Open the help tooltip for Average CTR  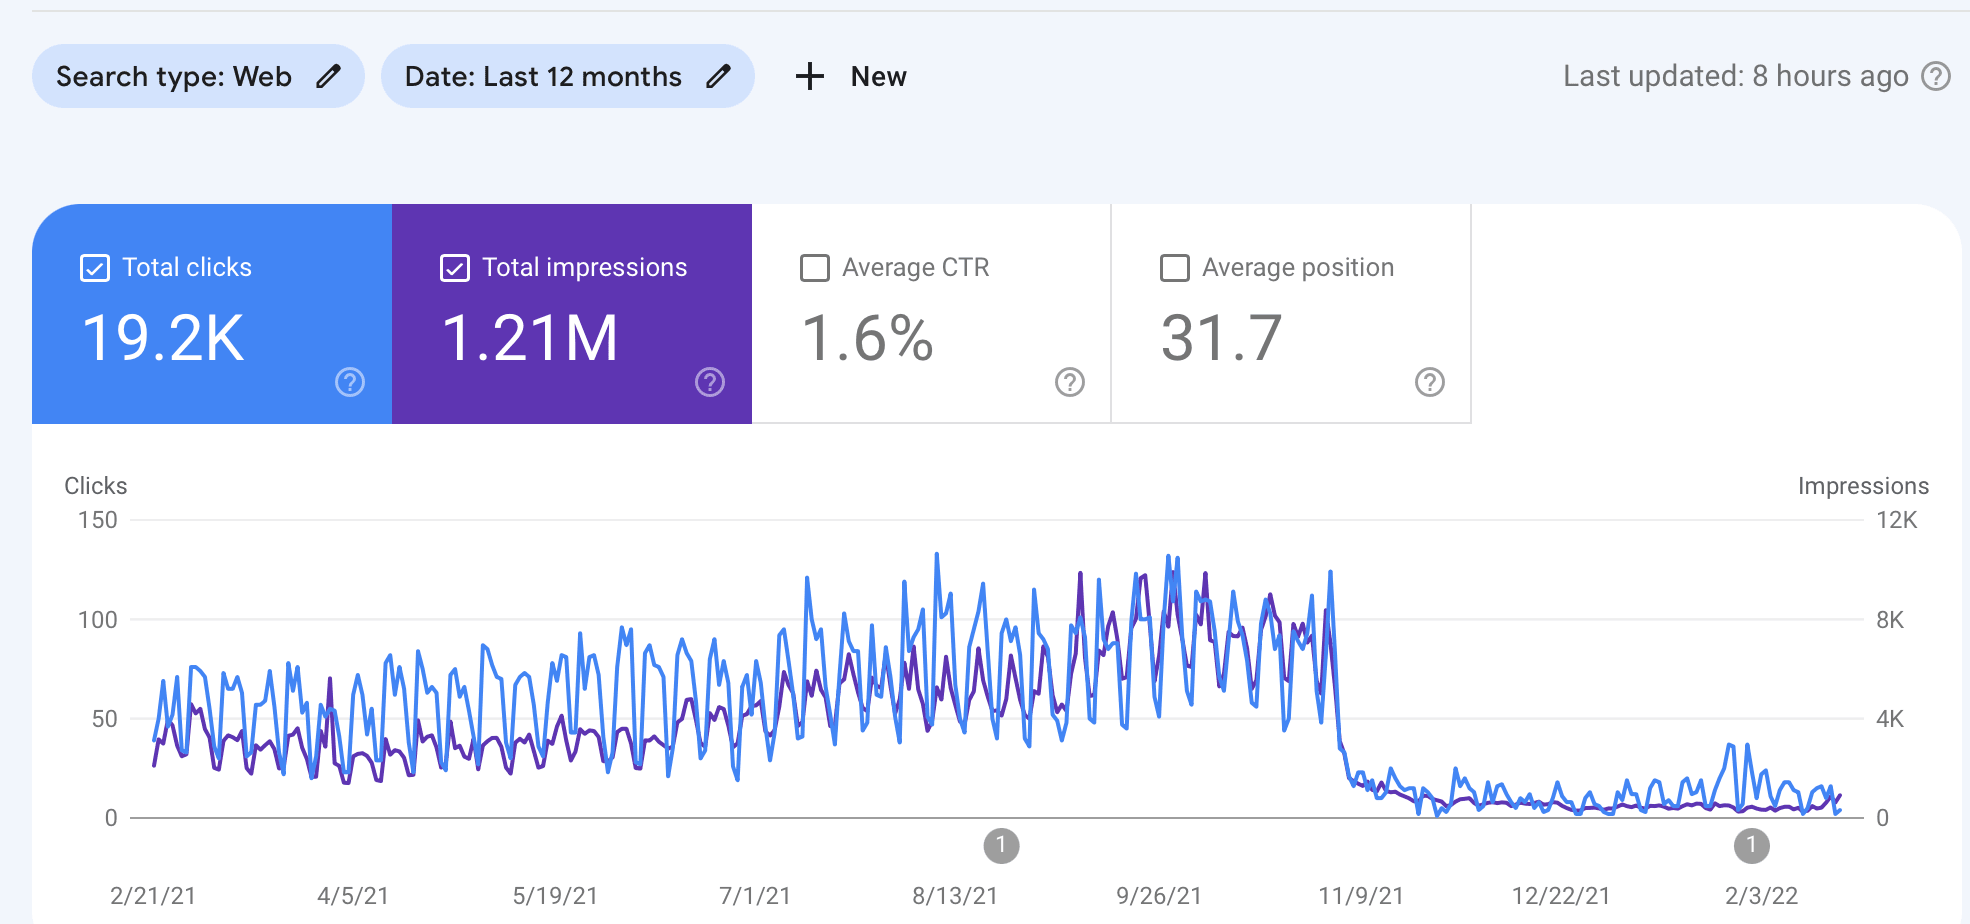click(1068, 382)
